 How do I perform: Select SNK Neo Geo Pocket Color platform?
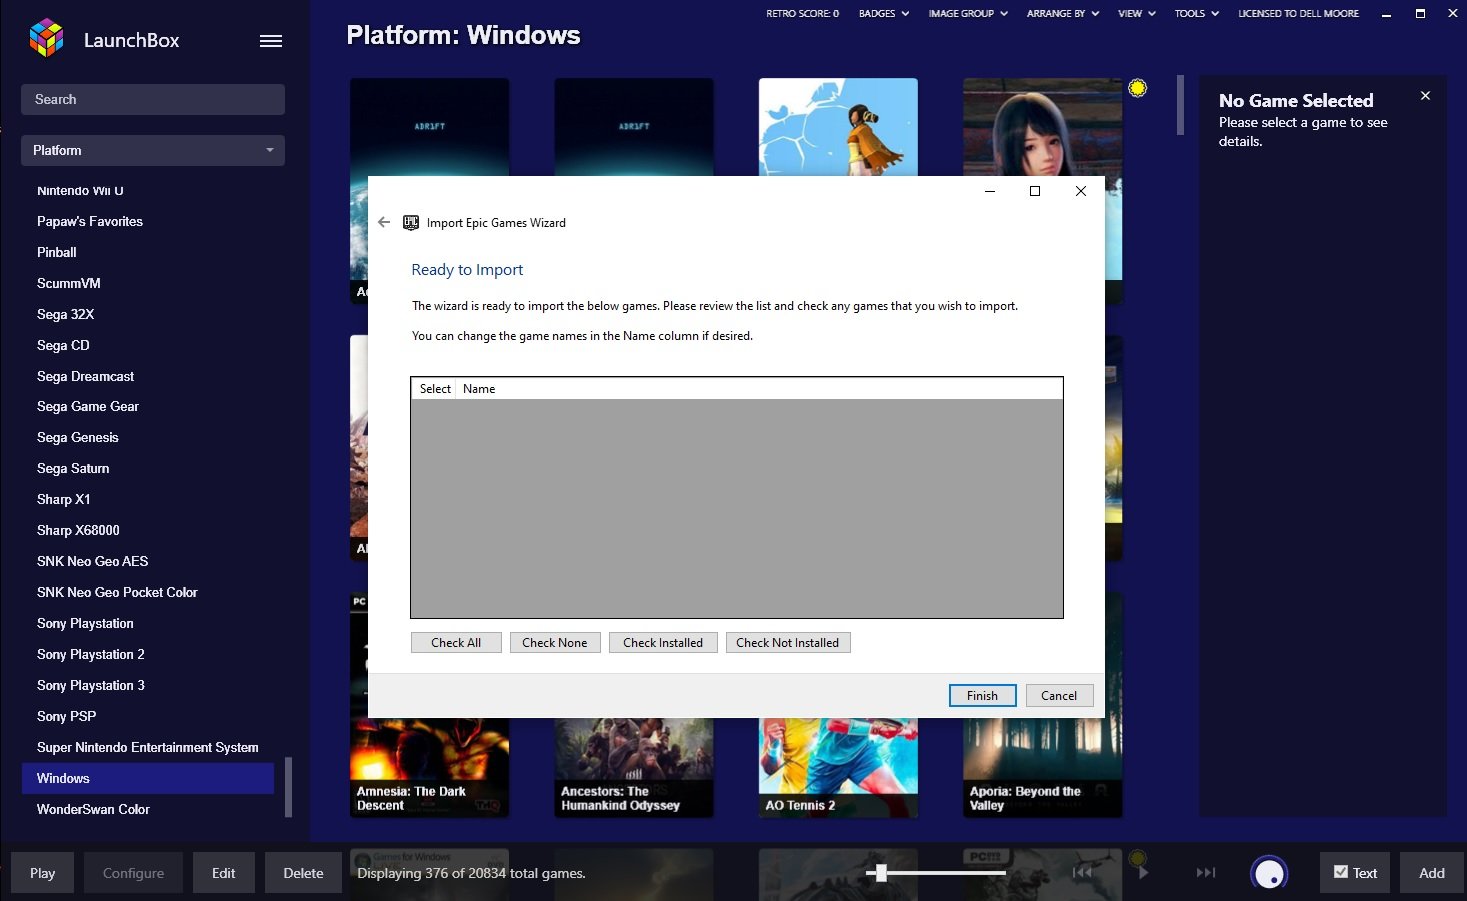pos(117,592)
